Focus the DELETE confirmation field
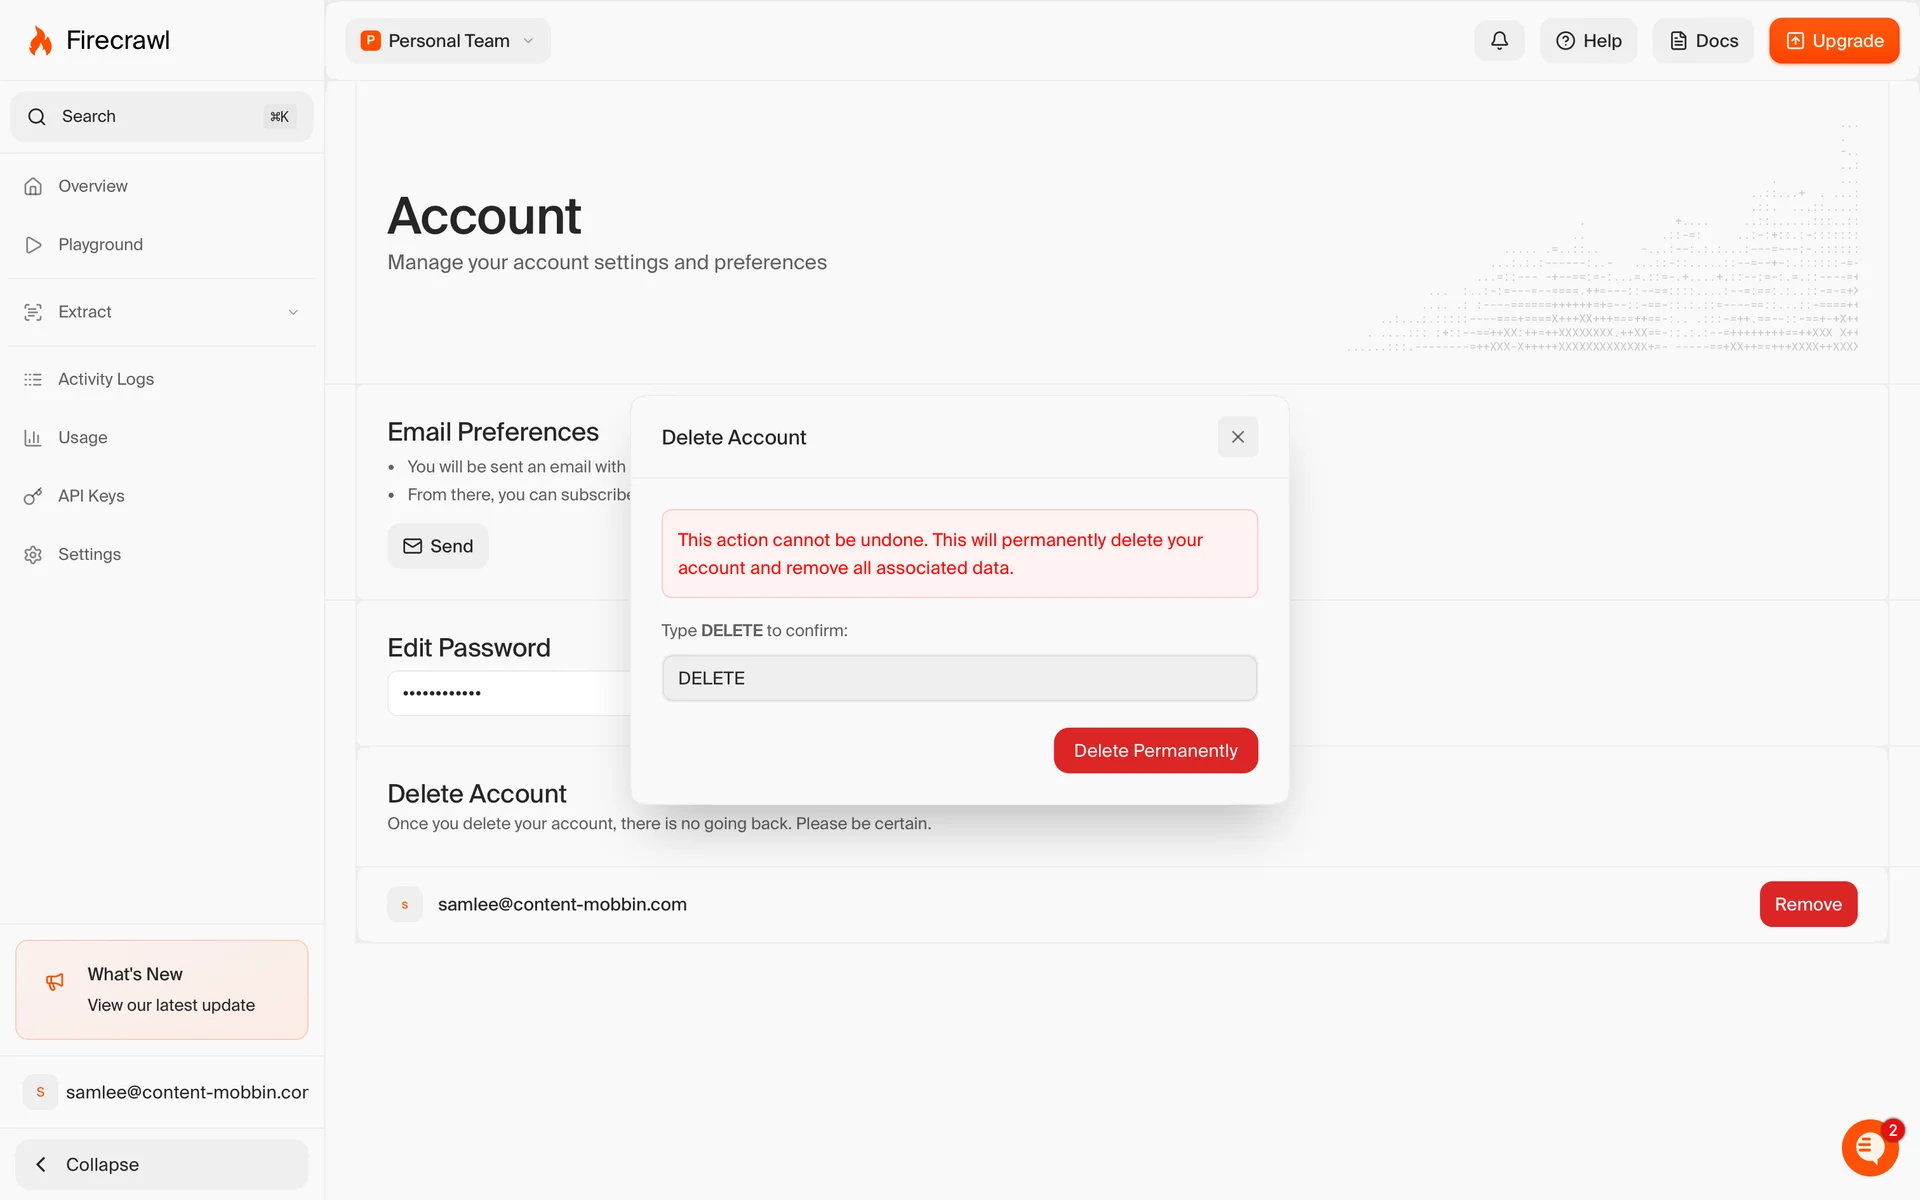Screen dimensions: 1920x1200 [x=959, y=678]
